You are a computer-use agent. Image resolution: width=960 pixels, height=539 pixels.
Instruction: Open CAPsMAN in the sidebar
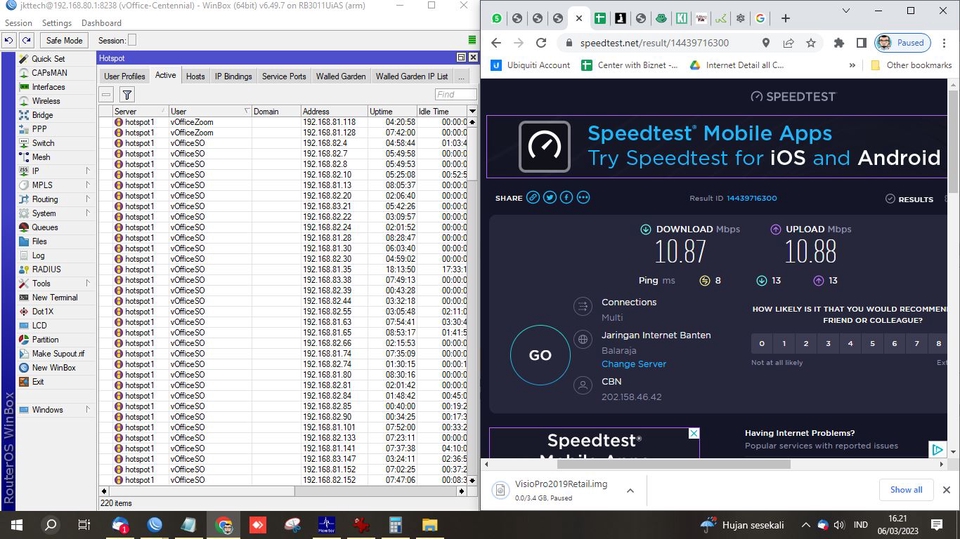pyautogui.click(x=49, y=73)
